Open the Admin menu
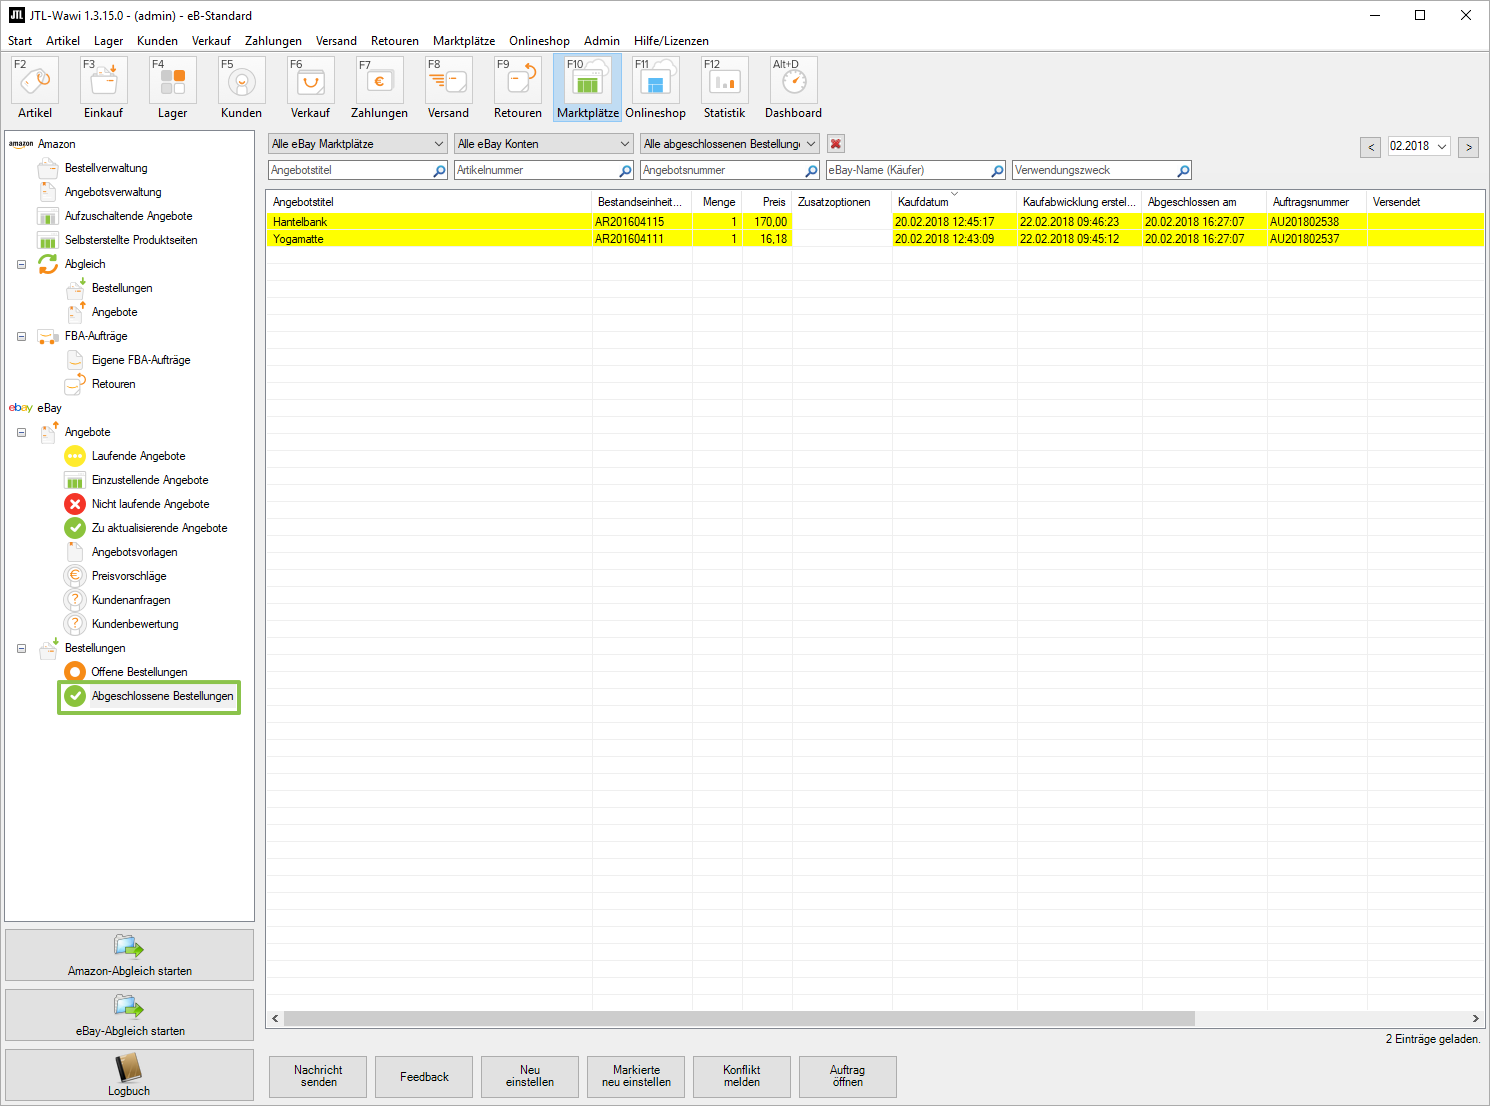Viewport: 1490px width, 1106px height. click(x=602, y=41)
